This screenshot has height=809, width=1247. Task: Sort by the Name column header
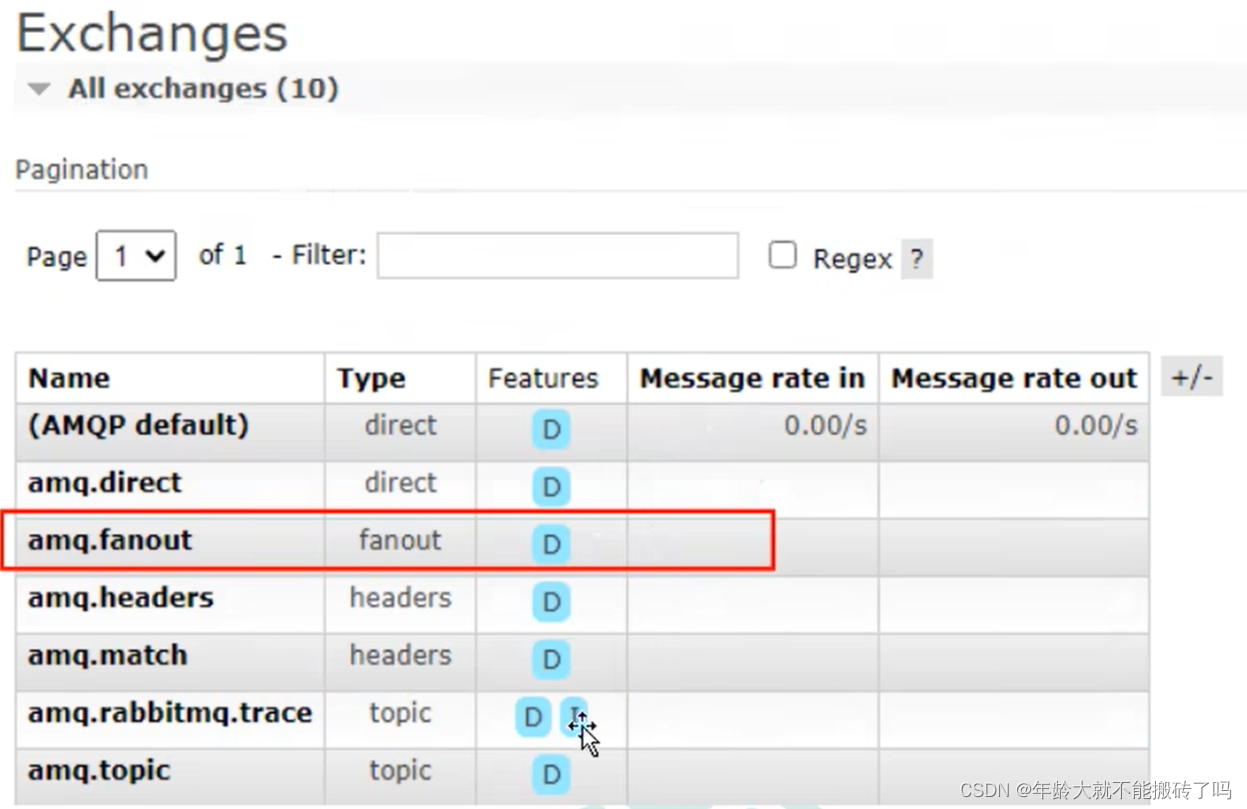coord(69,379)
